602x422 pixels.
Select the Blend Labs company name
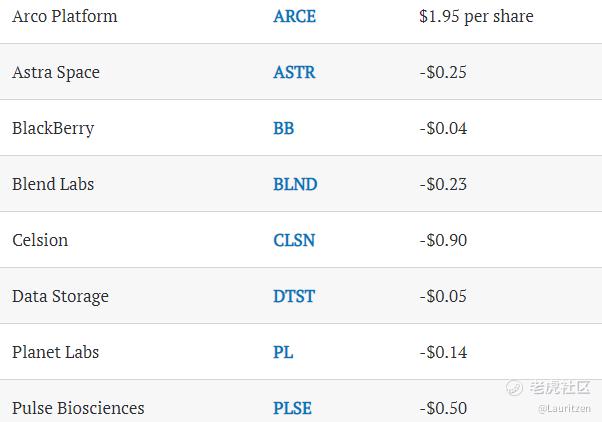pyautogui.click(x=53, y=184)
